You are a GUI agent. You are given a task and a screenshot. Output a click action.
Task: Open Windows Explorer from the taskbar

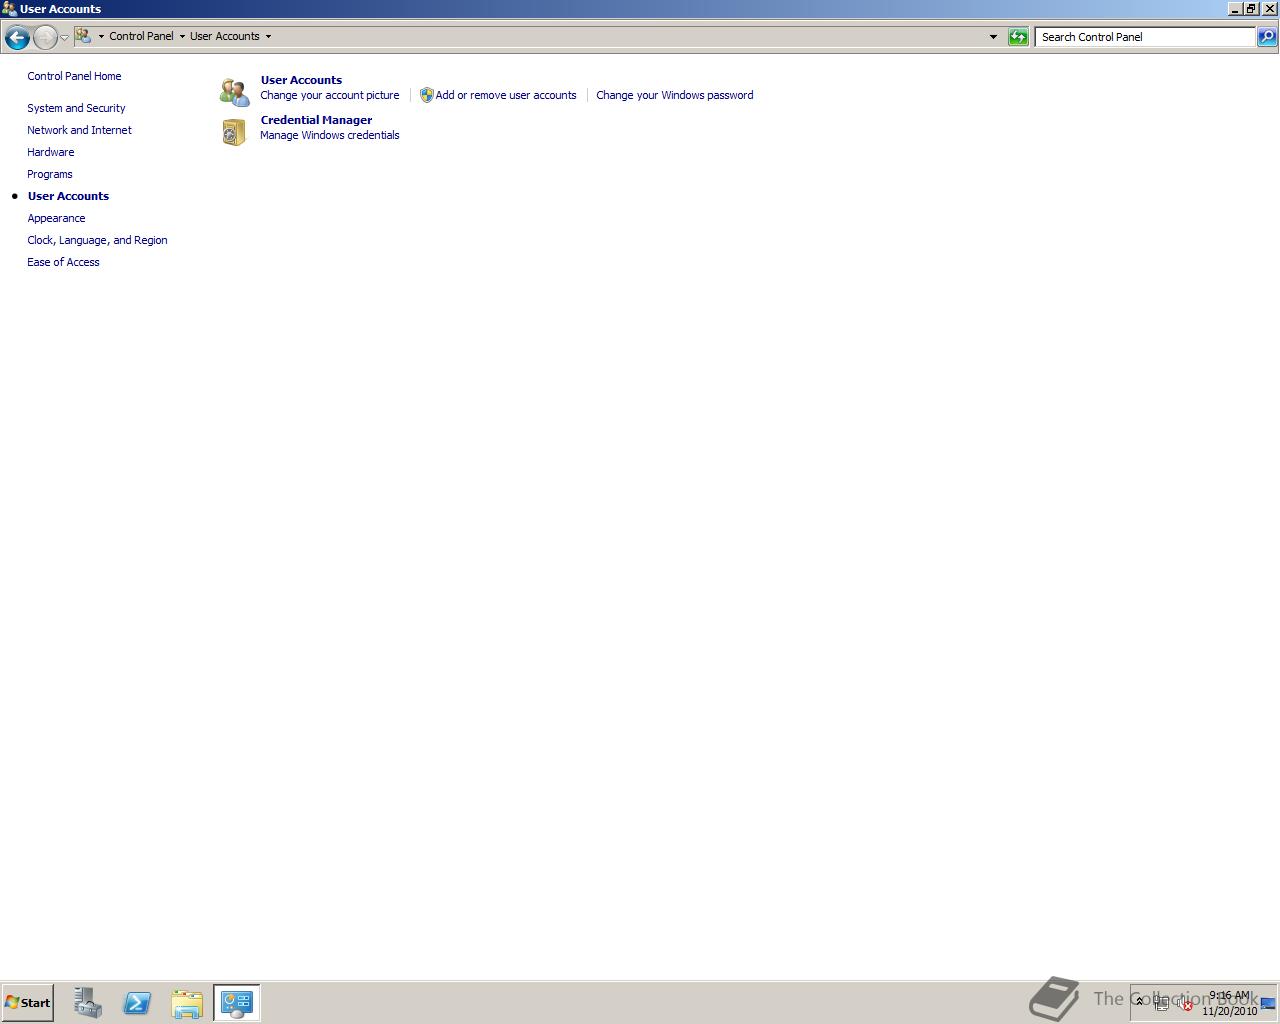(x=187, y=1003)
